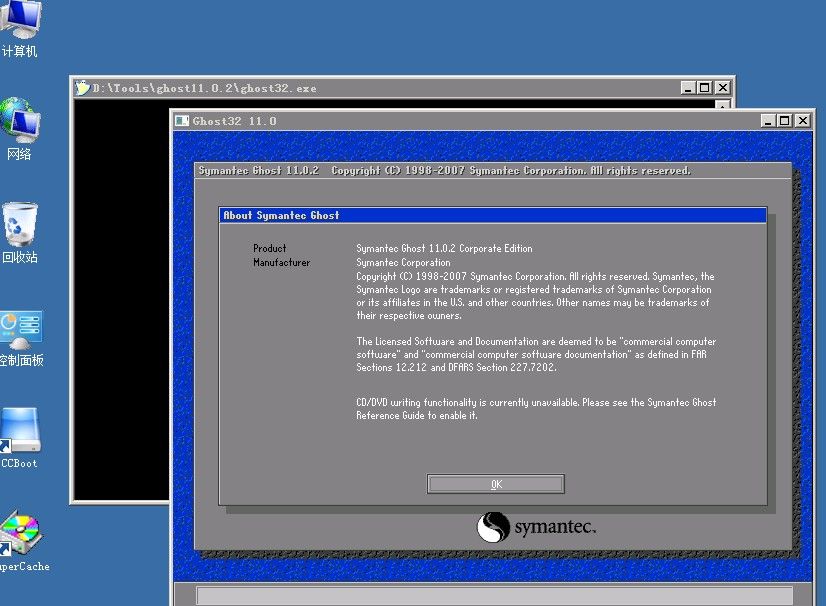The width and height of the screenshot is (826, 606).
Task: Click the Product label
Action: (269, 248)
